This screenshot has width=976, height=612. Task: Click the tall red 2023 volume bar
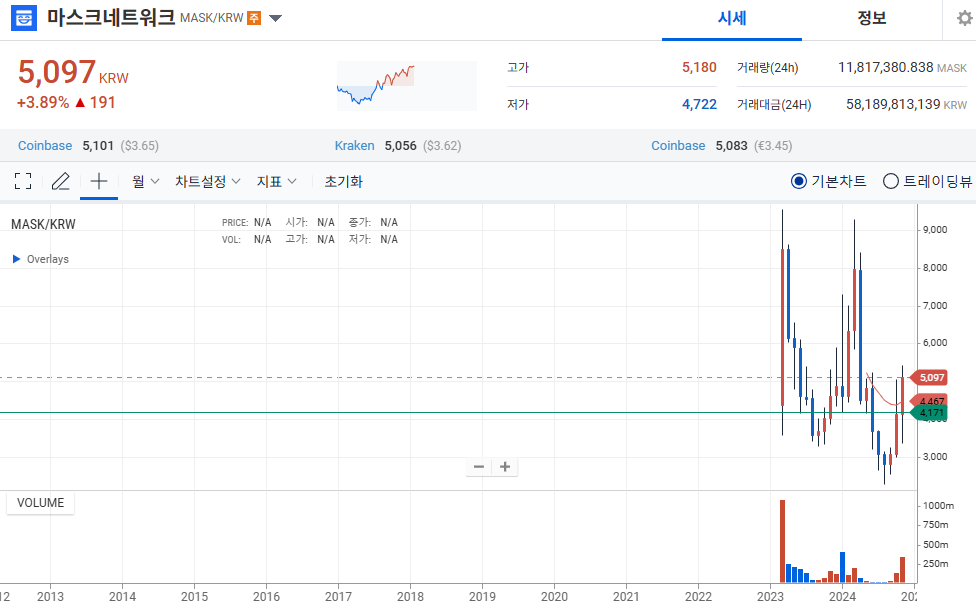tap(782, 541)
